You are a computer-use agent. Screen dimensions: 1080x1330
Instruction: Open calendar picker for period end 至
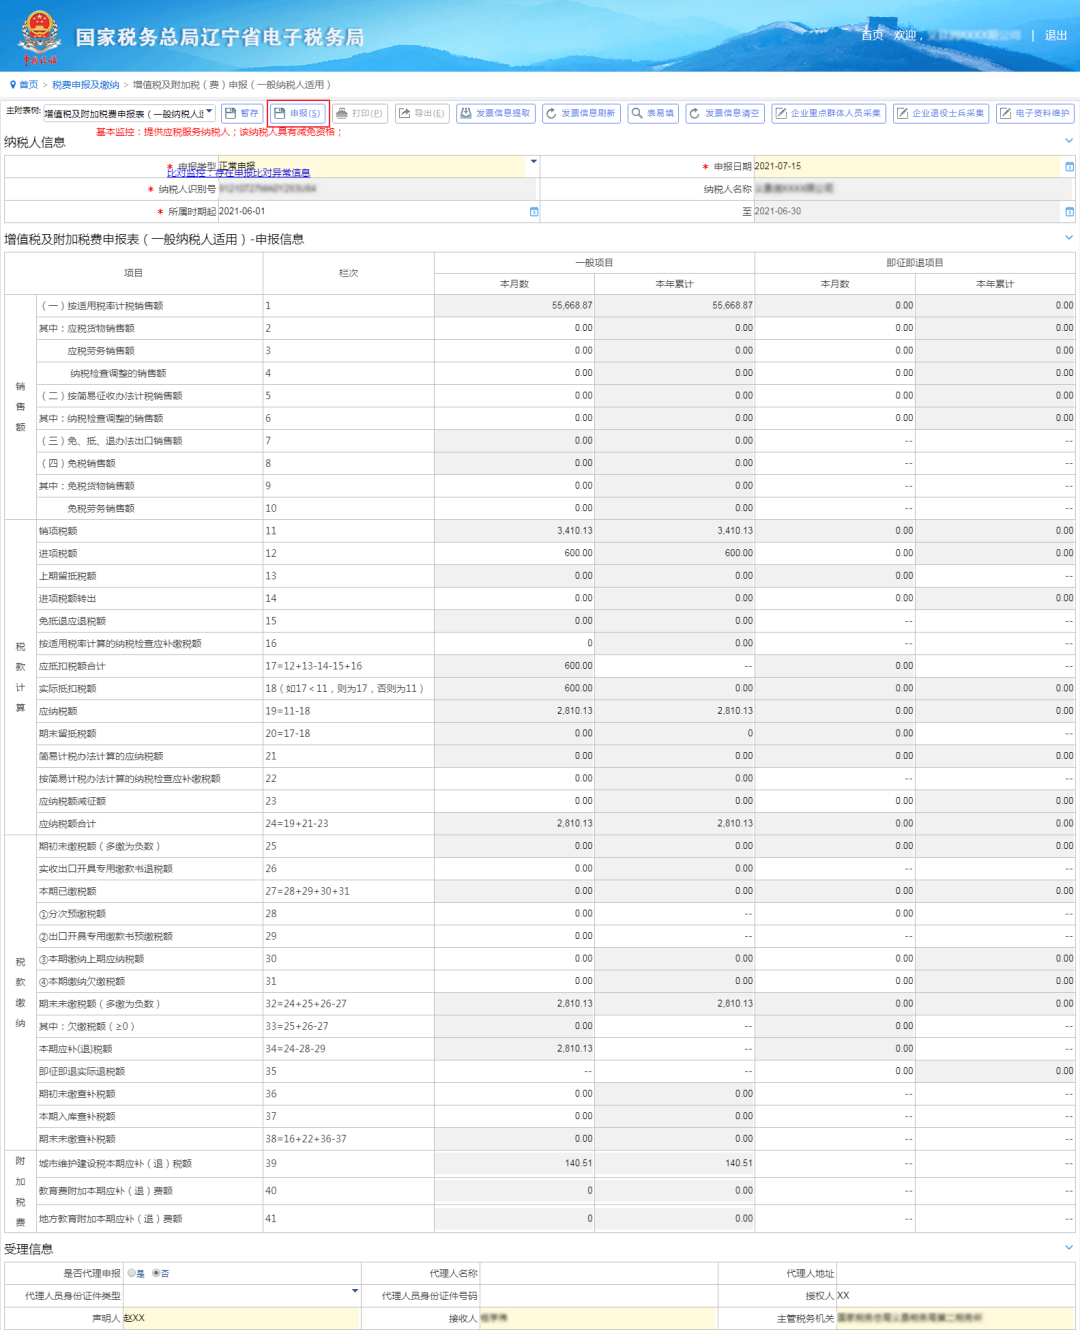[1069, 212]
